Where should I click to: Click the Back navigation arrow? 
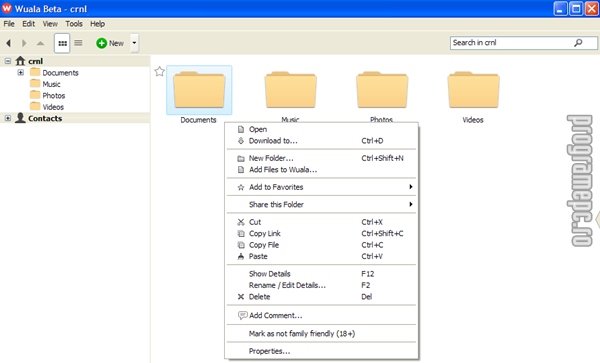pyautogui.click(x=8, y=43)
